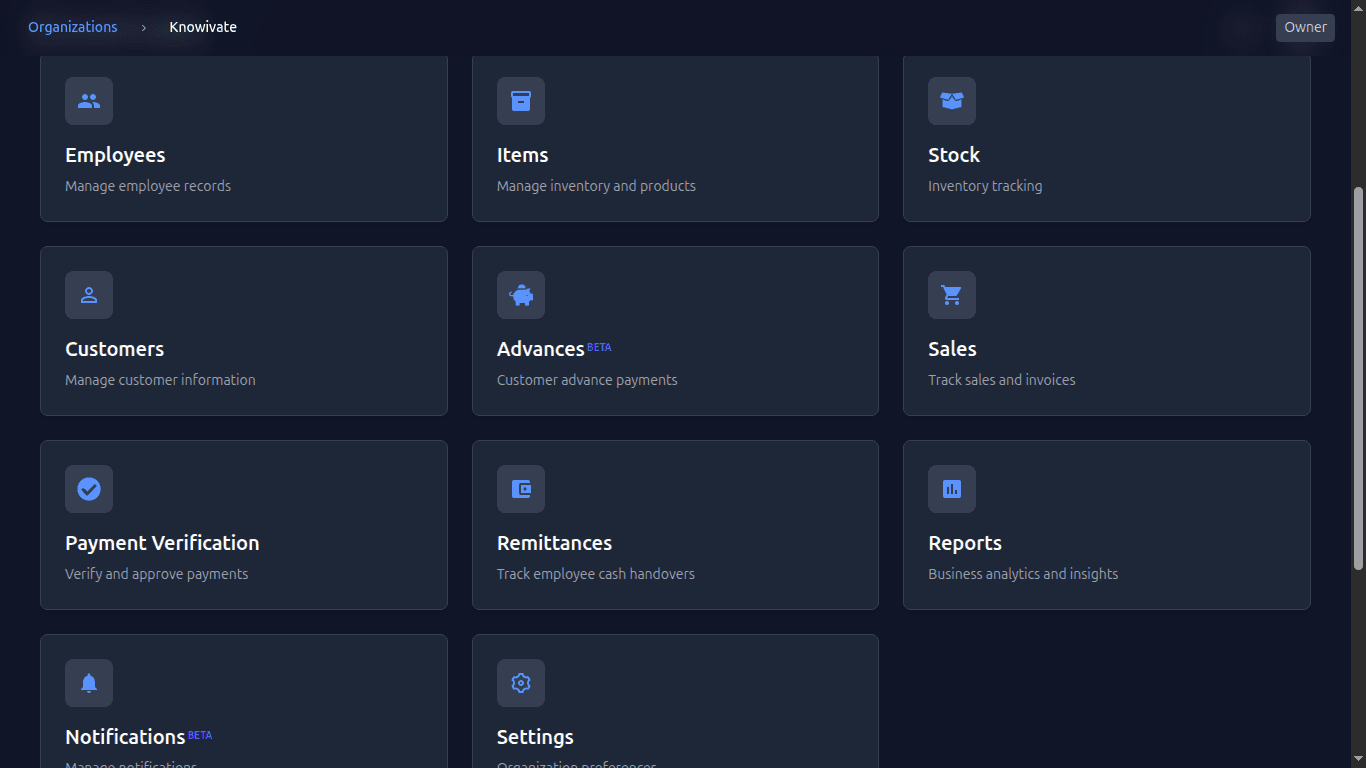Click the Items archive box icon

pyautogui.click(x=521, y=101)
